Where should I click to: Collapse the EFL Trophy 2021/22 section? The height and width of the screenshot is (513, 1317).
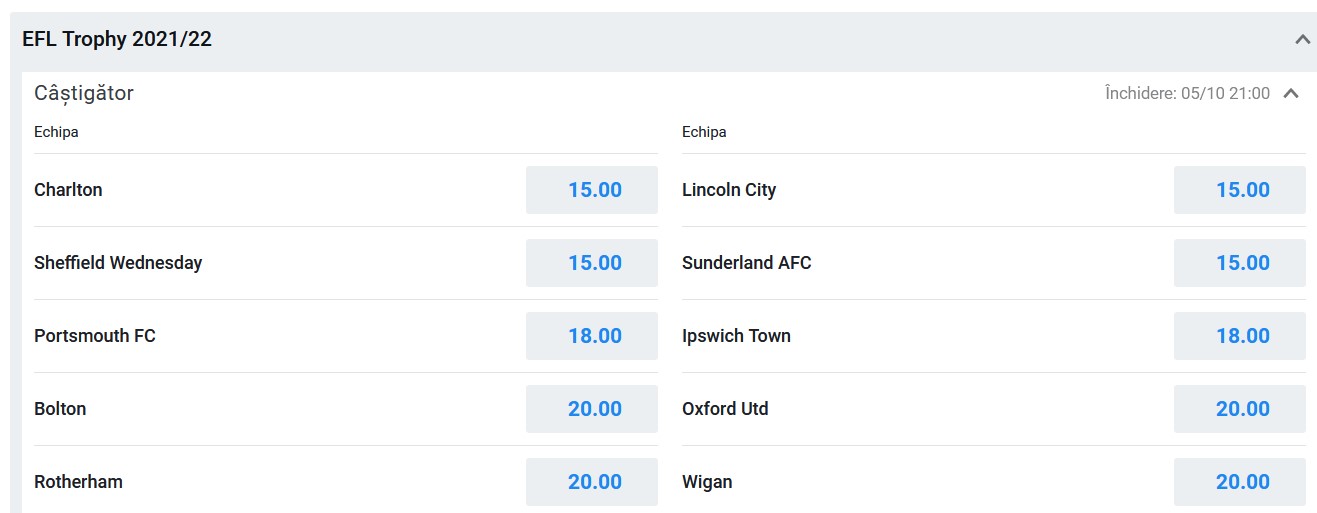(1302, 40)
